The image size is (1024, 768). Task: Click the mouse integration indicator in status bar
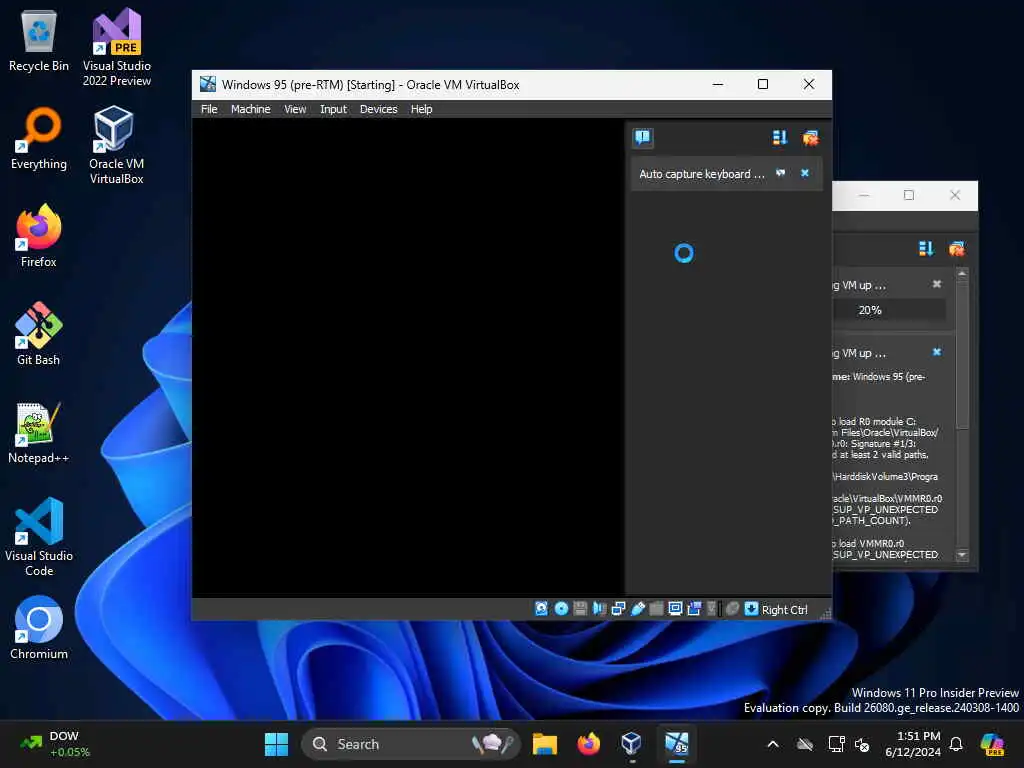(x=733, y=609)
